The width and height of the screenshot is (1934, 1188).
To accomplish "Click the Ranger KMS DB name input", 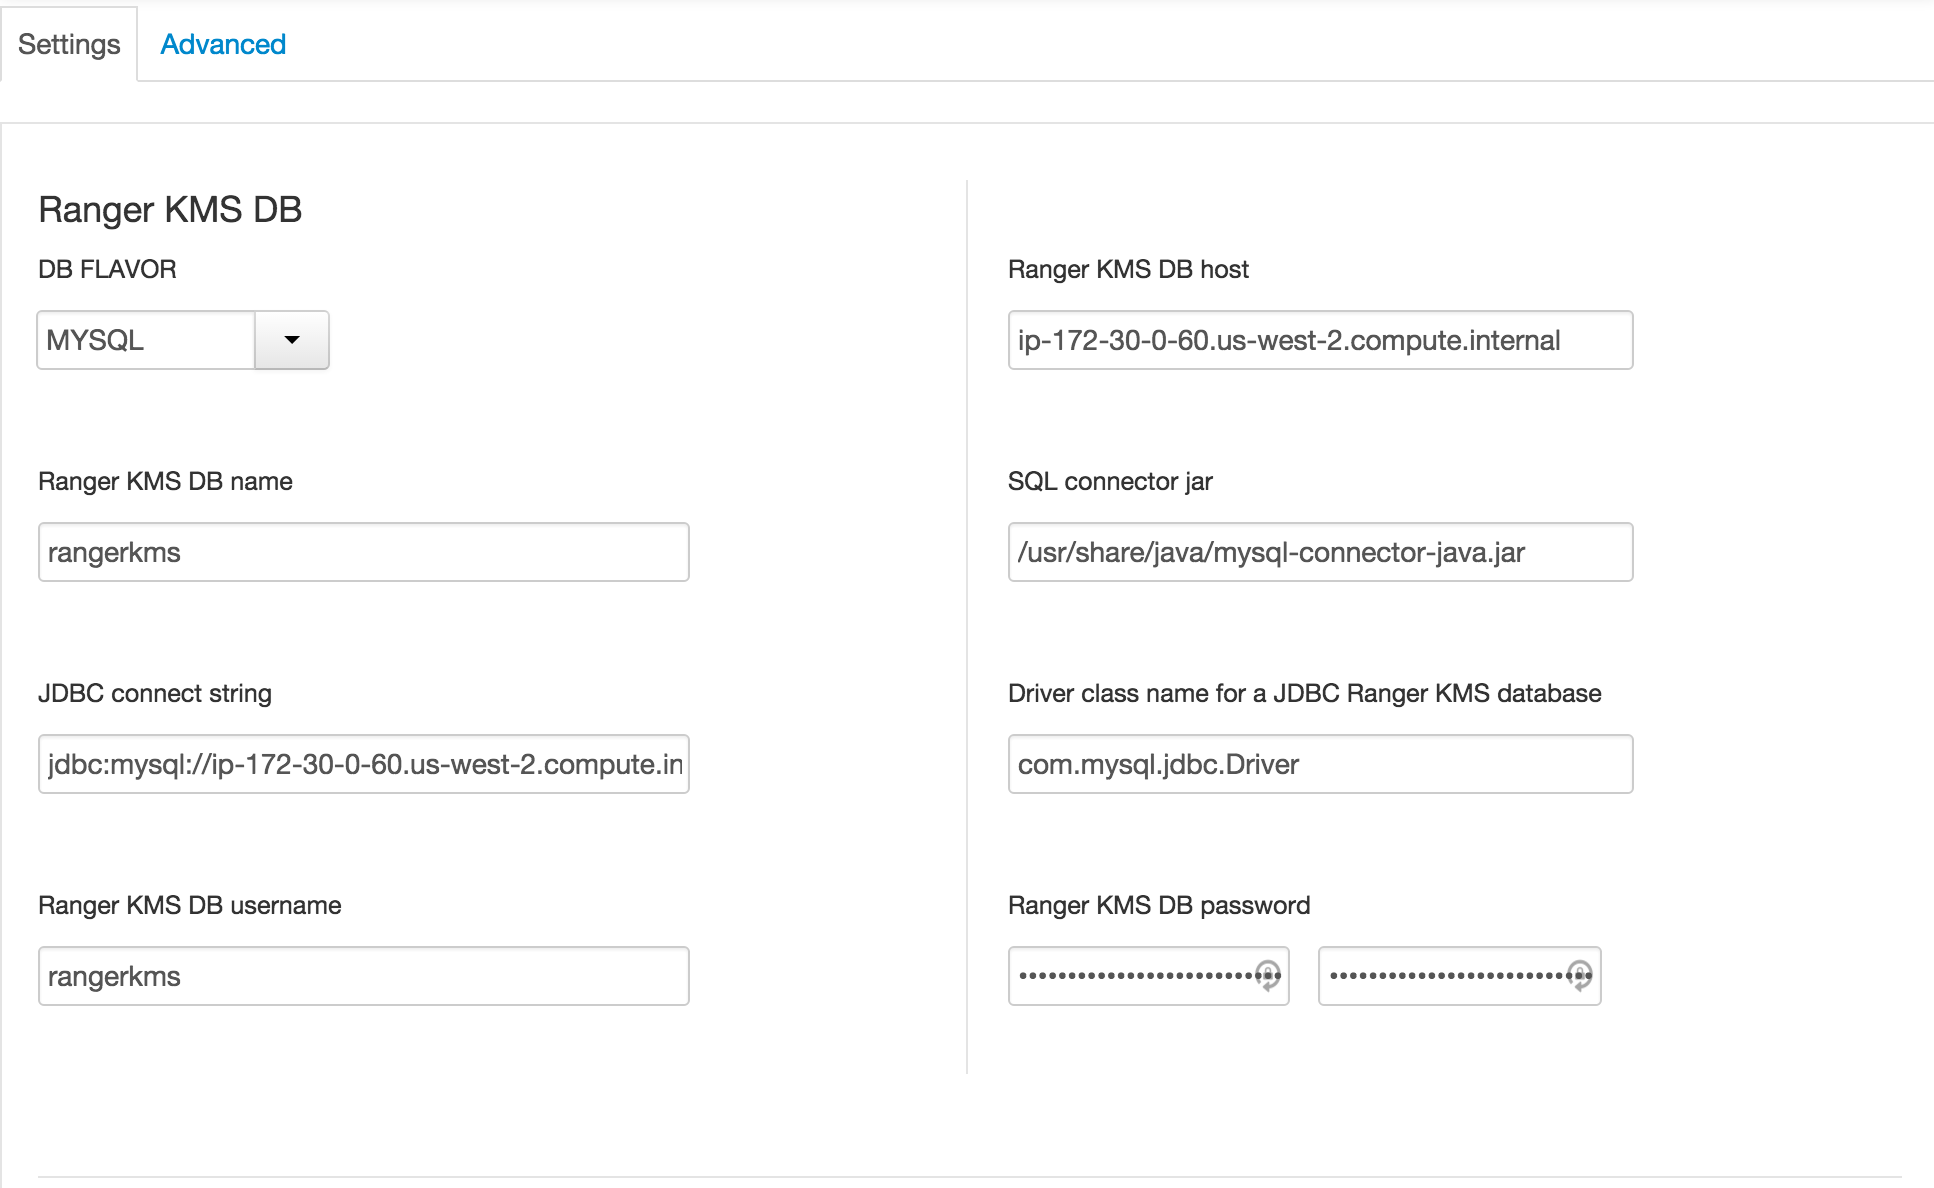I will [364, 552].
